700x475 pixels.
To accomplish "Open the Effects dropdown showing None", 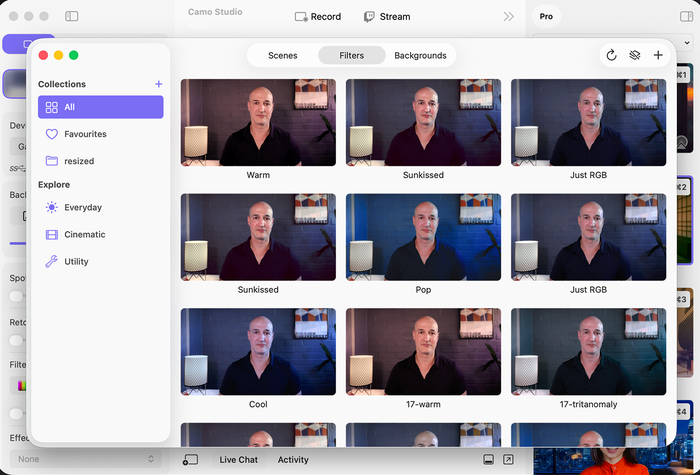I will 85,459.
